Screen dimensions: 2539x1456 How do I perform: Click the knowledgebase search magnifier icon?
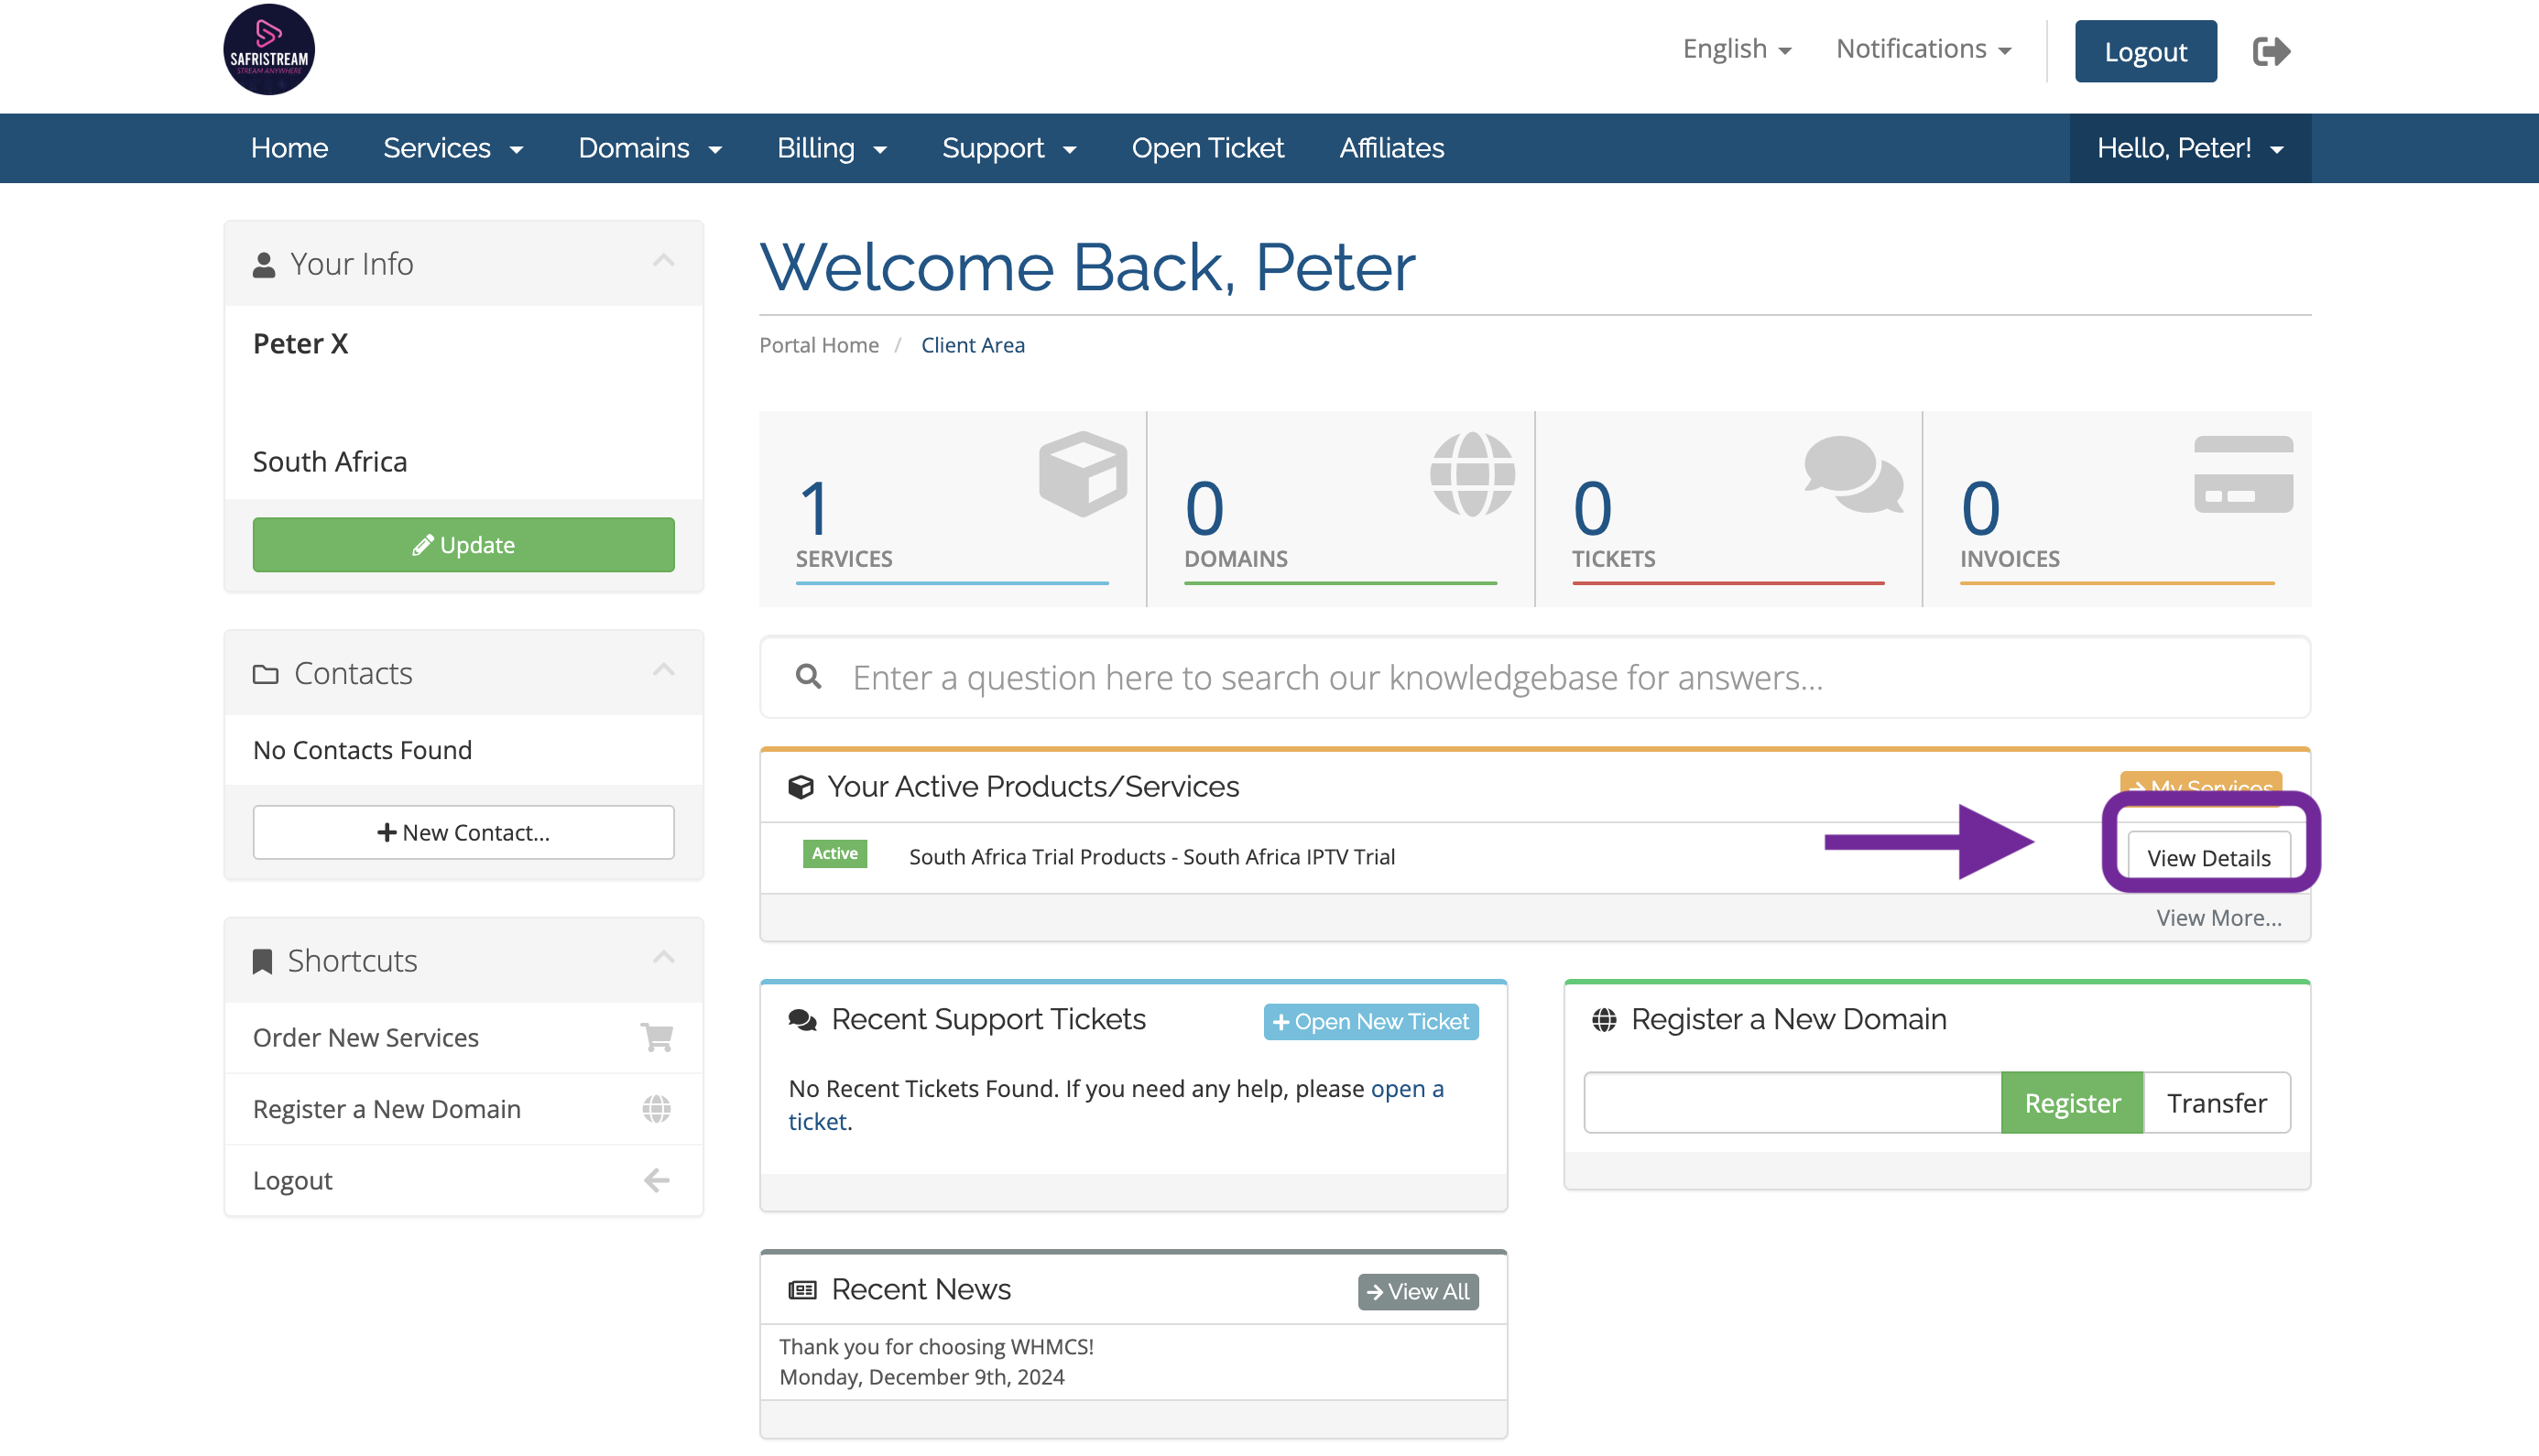[x=808, y=677]
